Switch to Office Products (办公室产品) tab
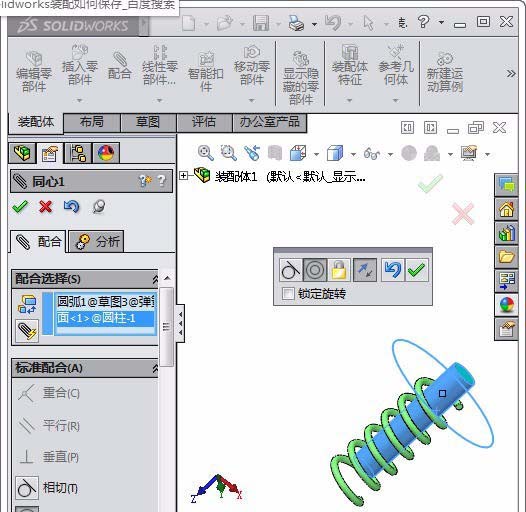Viewport: 526px width, 512px height. pyautogui.click(x=270, y=122)
